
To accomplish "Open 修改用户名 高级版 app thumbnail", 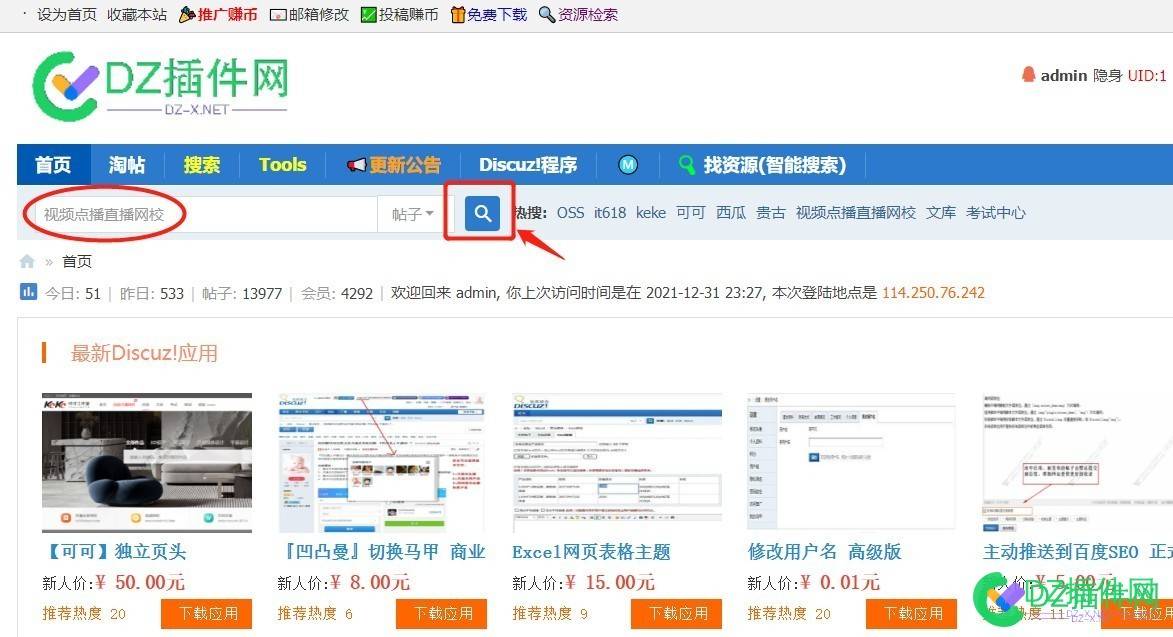I will pos(851,461).
